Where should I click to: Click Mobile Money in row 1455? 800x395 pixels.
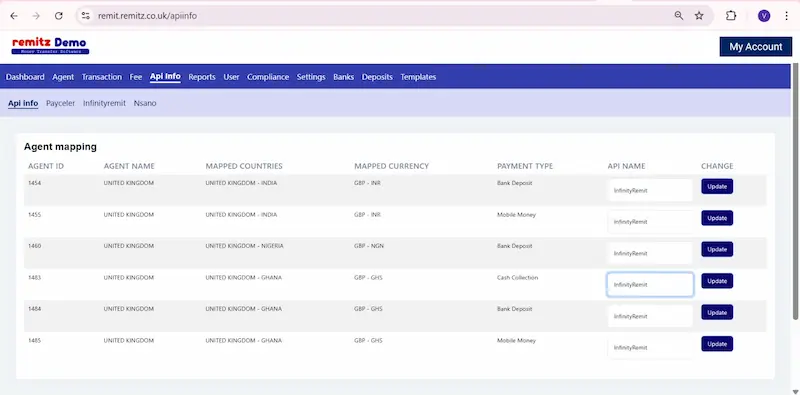[516, 215]
